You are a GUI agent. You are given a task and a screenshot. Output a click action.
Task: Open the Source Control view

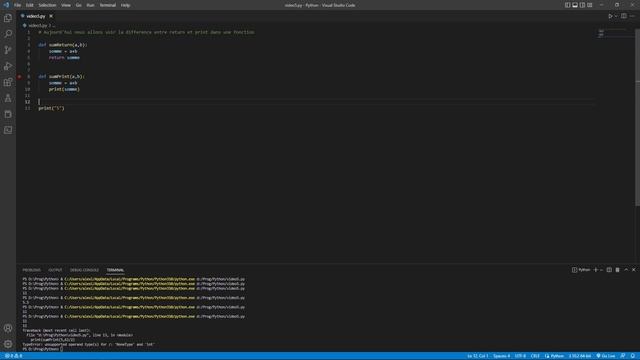pos(8,50)
